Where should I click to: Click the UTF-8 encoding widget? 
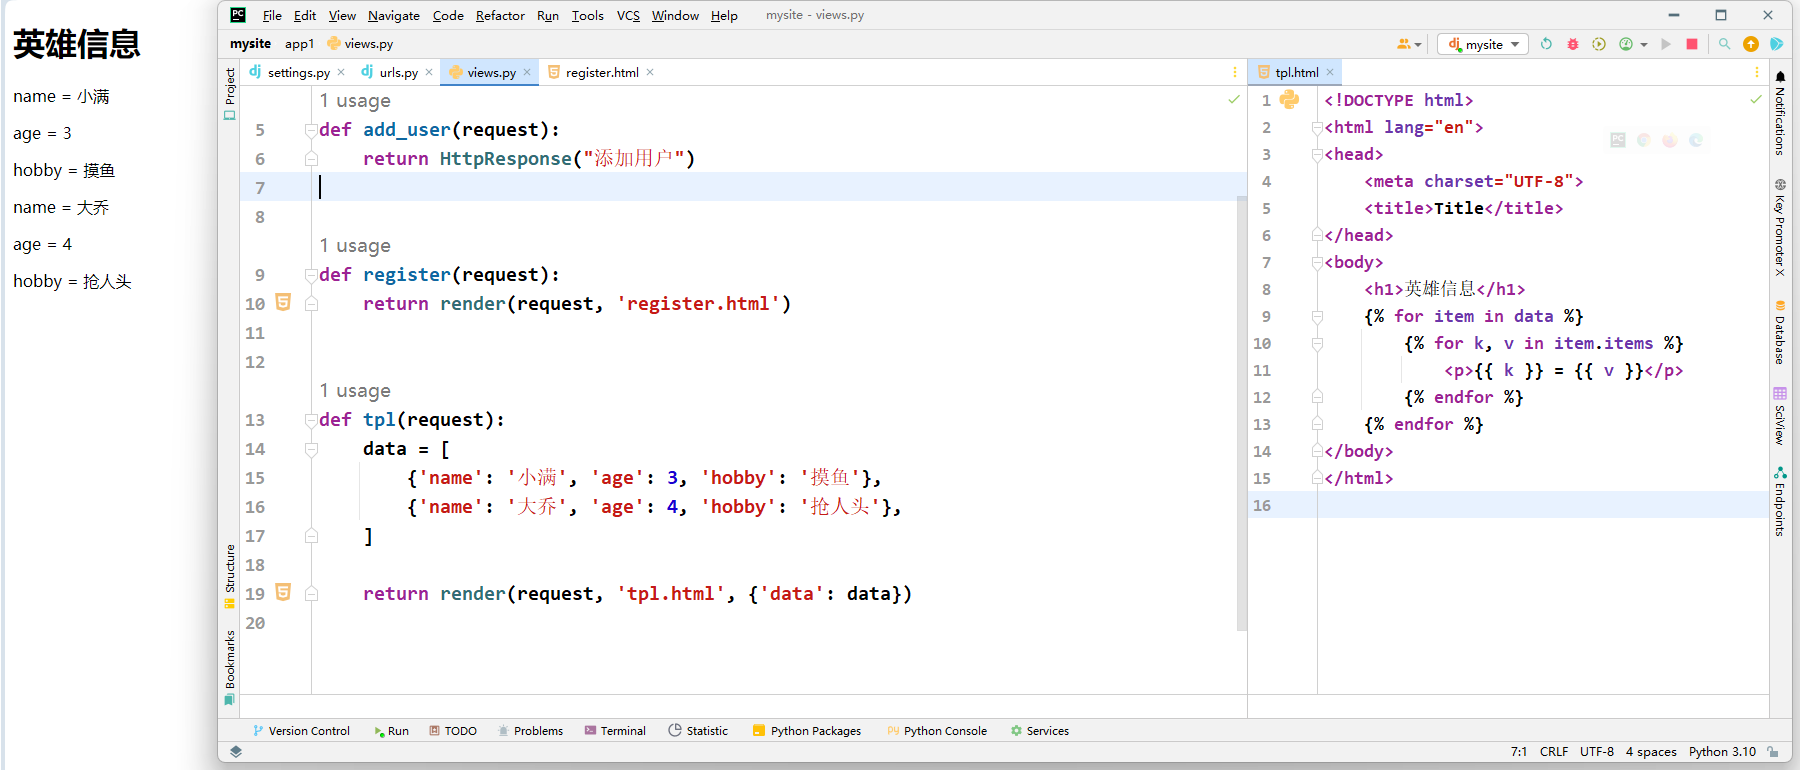1597,752
